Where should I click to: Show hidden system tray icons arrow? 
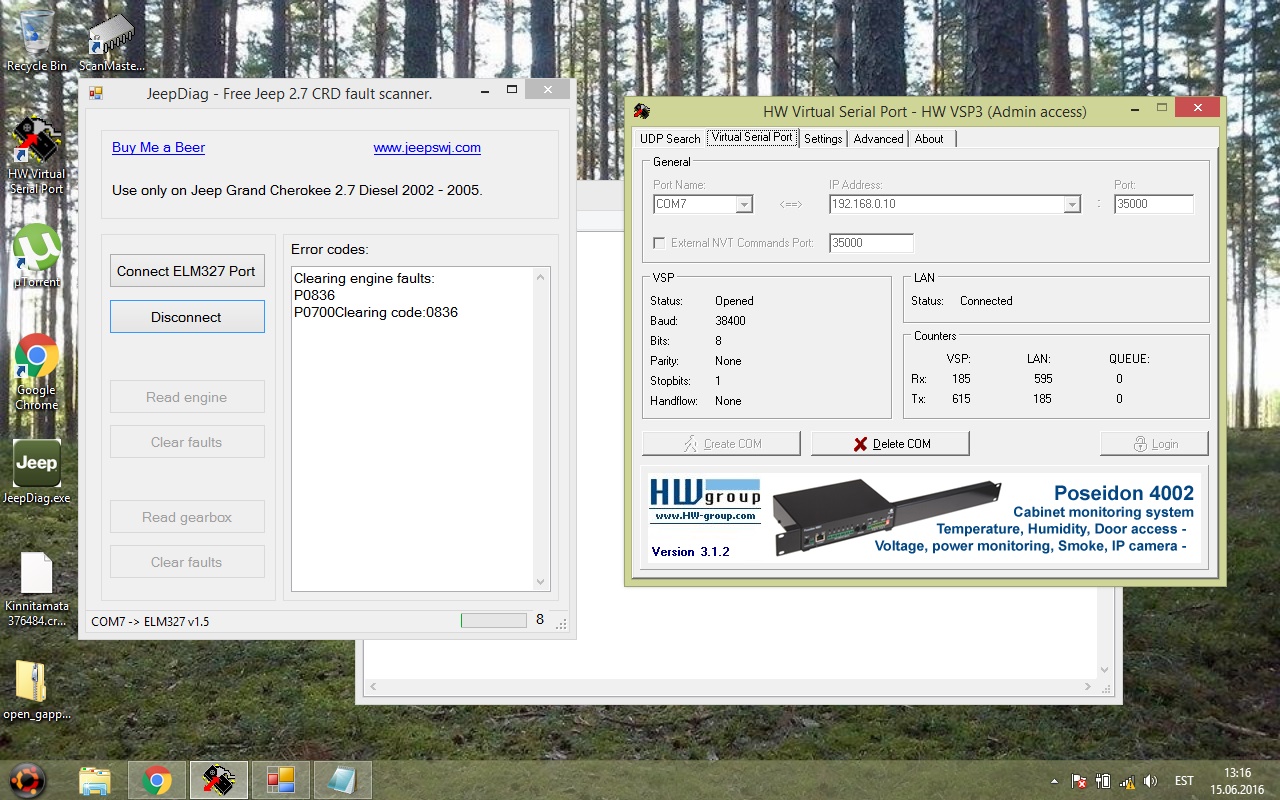pos(1054,781)
